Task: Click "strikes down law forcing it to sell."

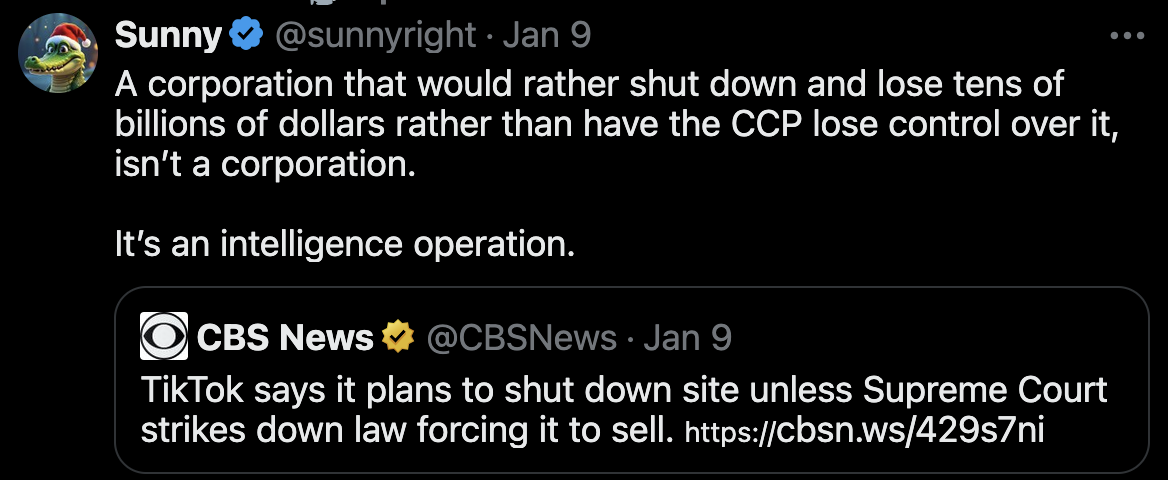Action: (406, 430)
